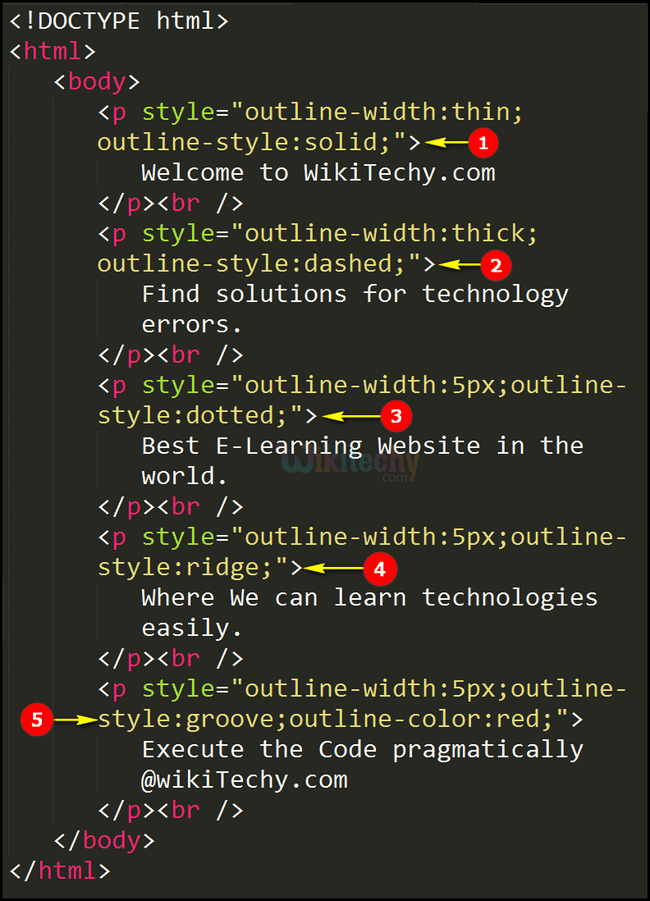Select the red annotation badge numbered 4
The image size is (650, 901).
point(379,569)
